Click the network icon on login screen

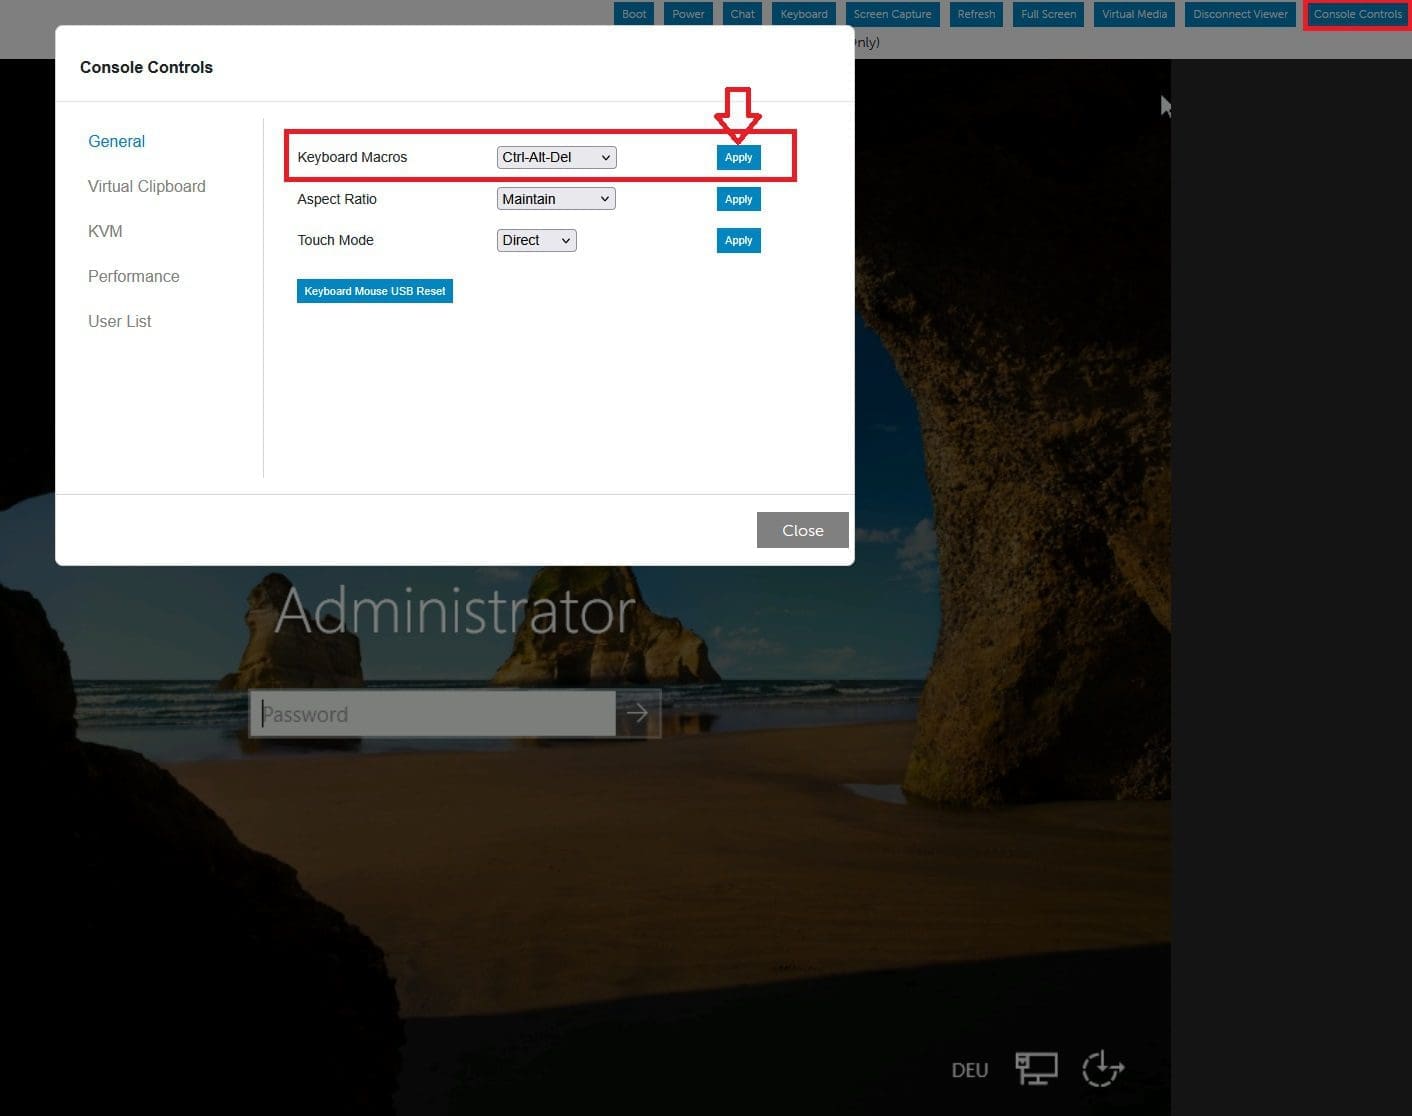coord(1036,1069)
